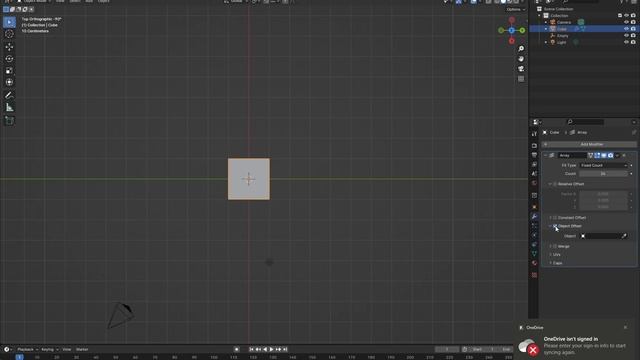Hide the Cube in the viewport
The height and width of the screenshot is (360, 640).
(x=627, y=29)
